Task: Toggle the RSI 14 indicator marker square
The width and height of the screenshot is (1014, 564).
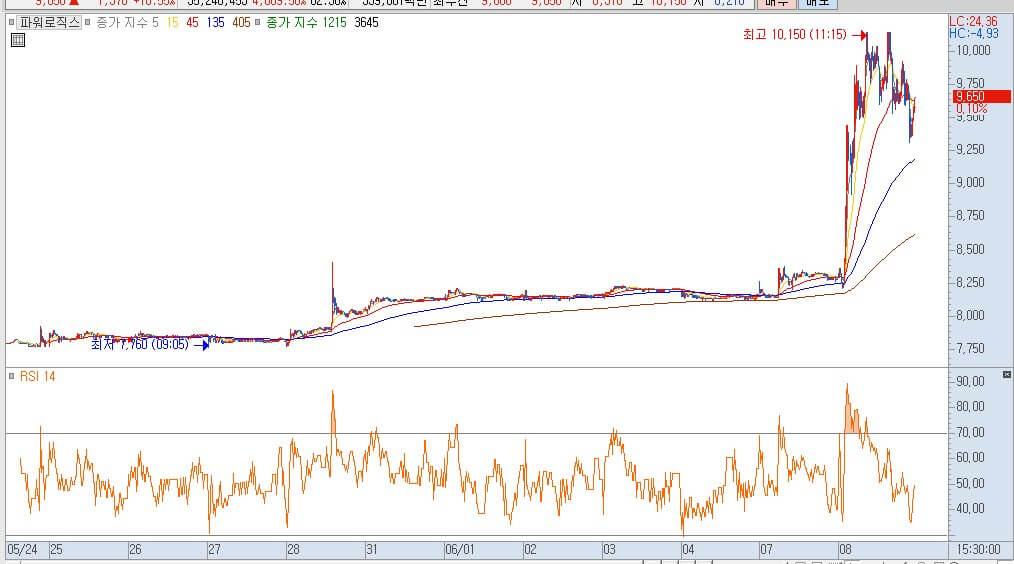Action: click(x=11, y=376)
